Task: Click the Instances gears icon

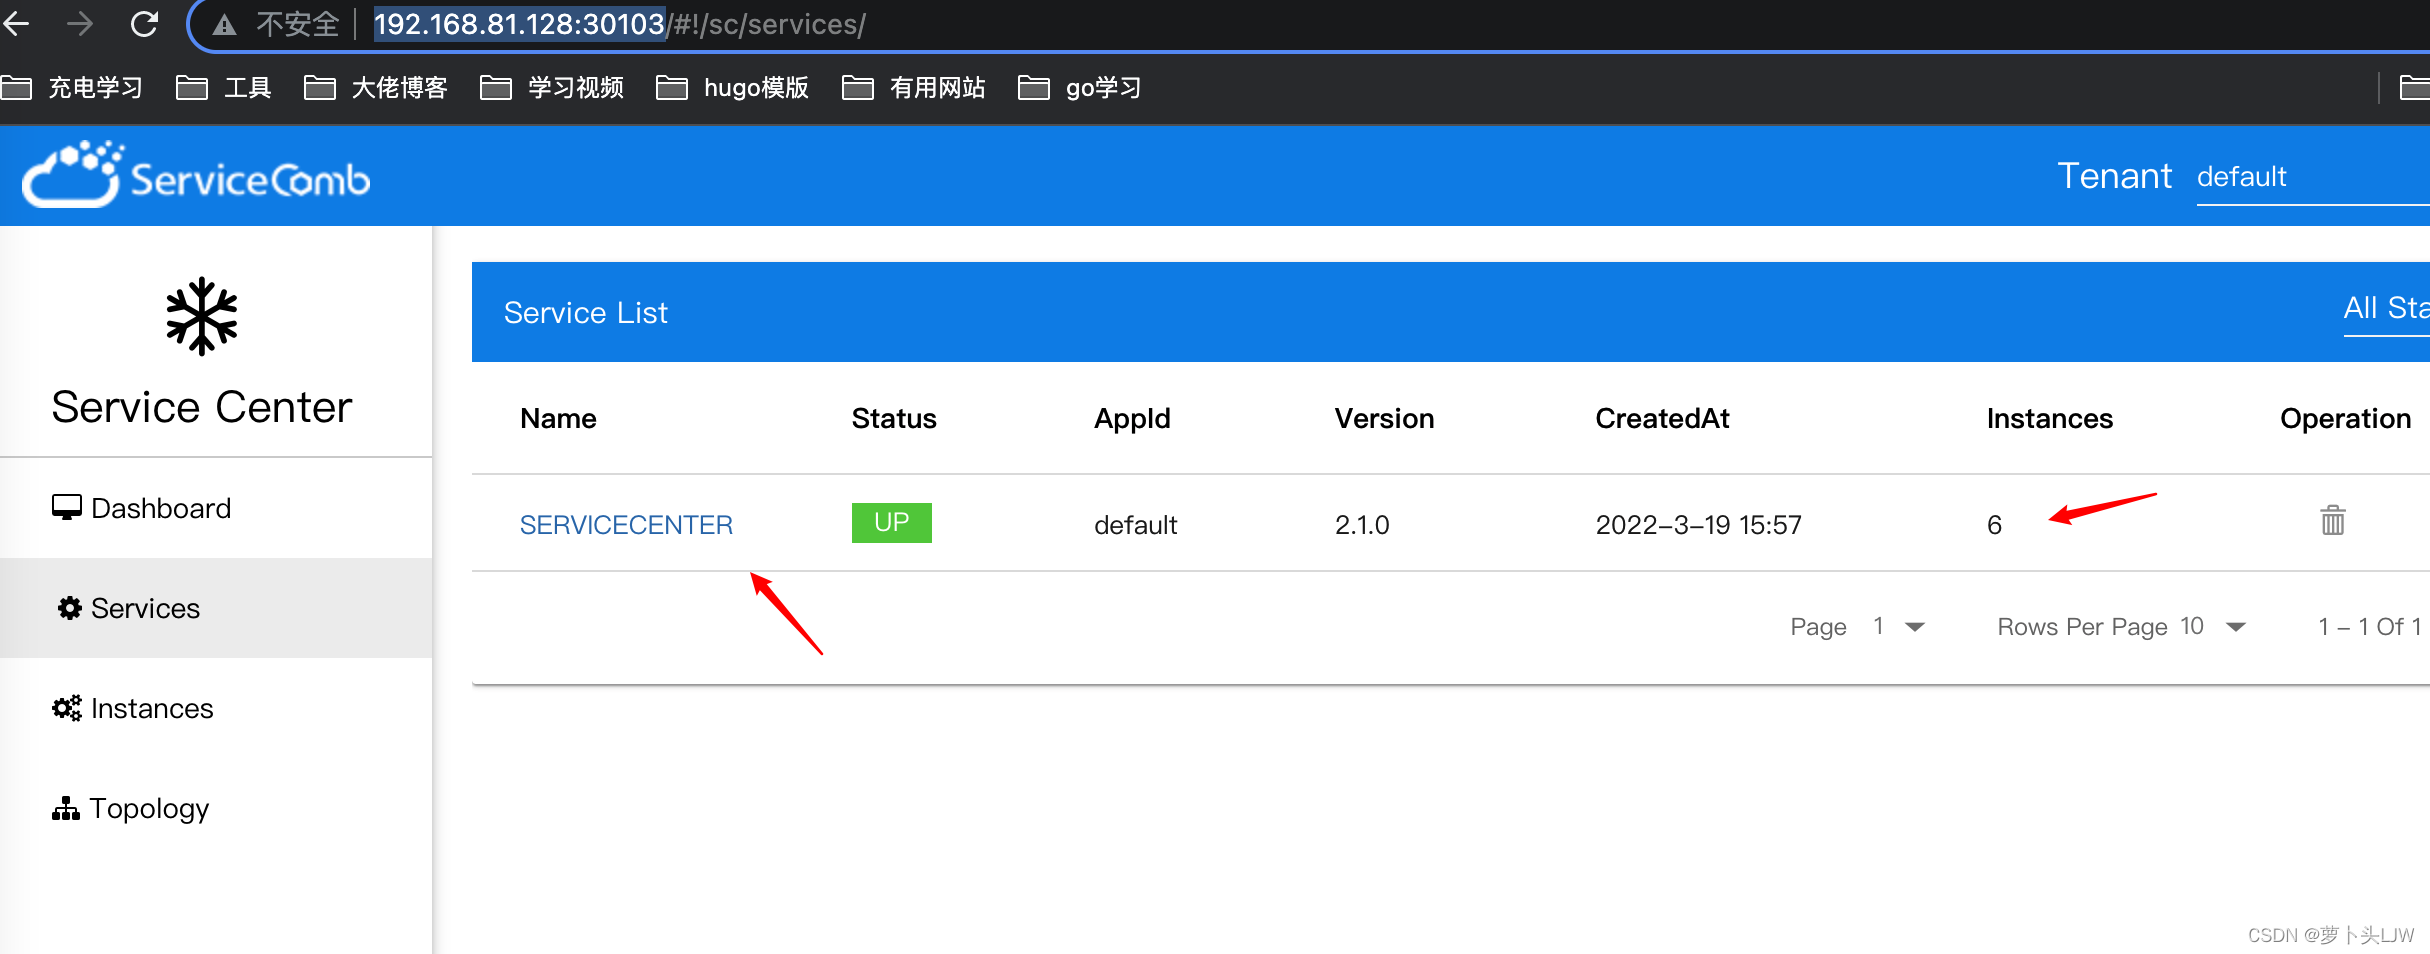Action: (x=67, y=708)
